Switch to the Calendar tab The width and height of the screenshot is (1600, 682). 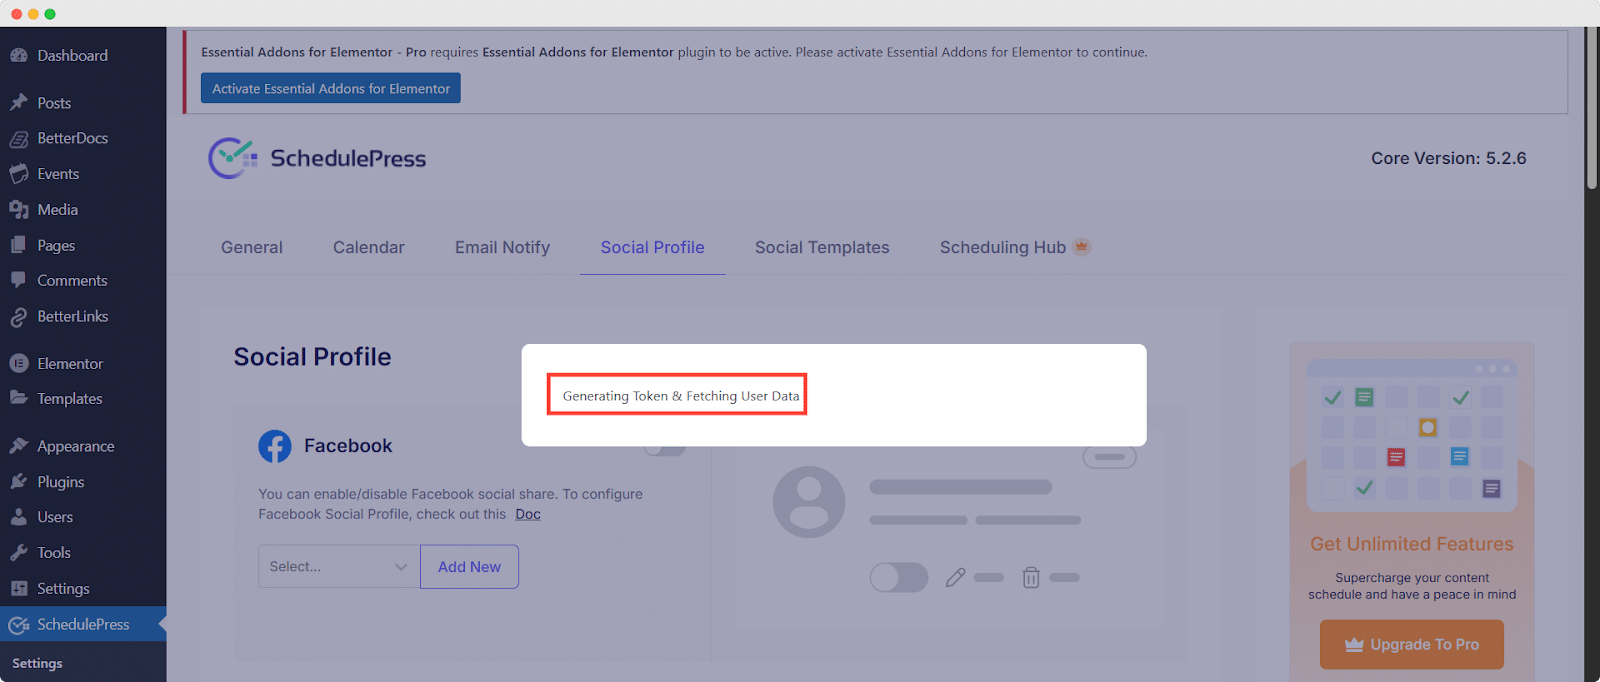(369, 247)
